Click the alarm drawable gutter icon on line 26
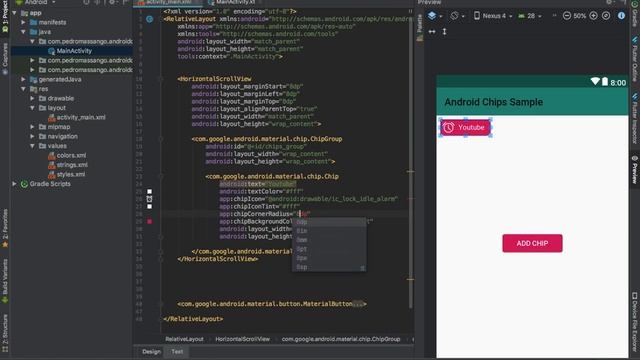Image resolution: width=640 pixels, height=360 pixels. [149, 199]
